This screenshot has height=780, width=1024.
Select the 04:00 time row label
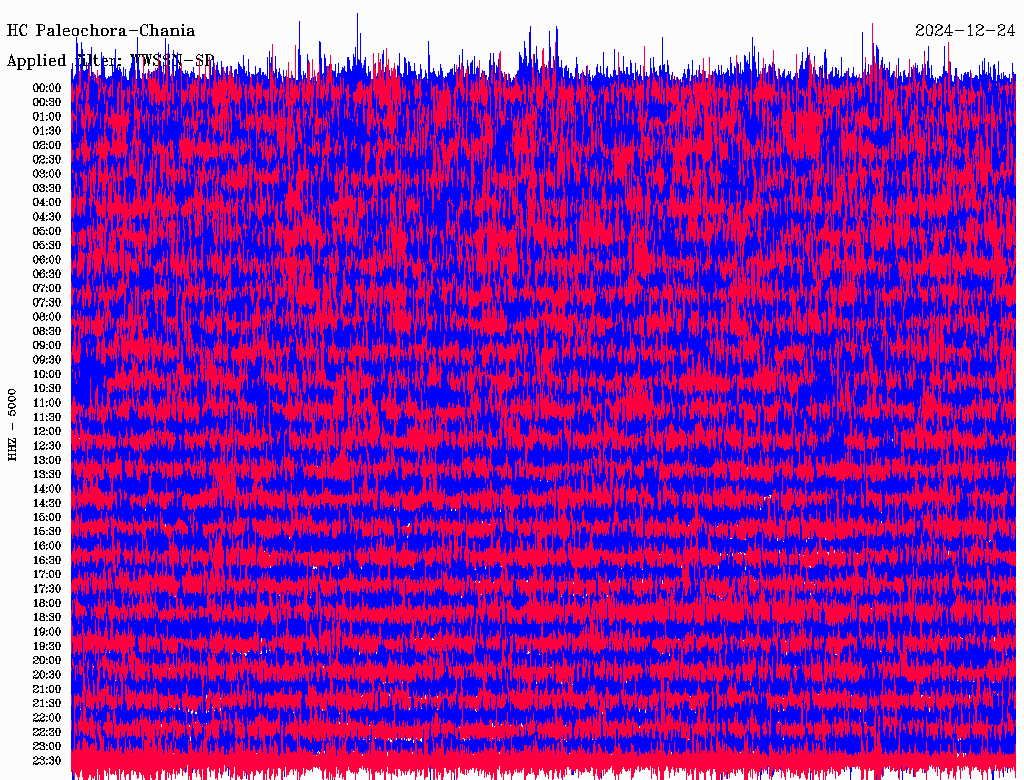47,203
